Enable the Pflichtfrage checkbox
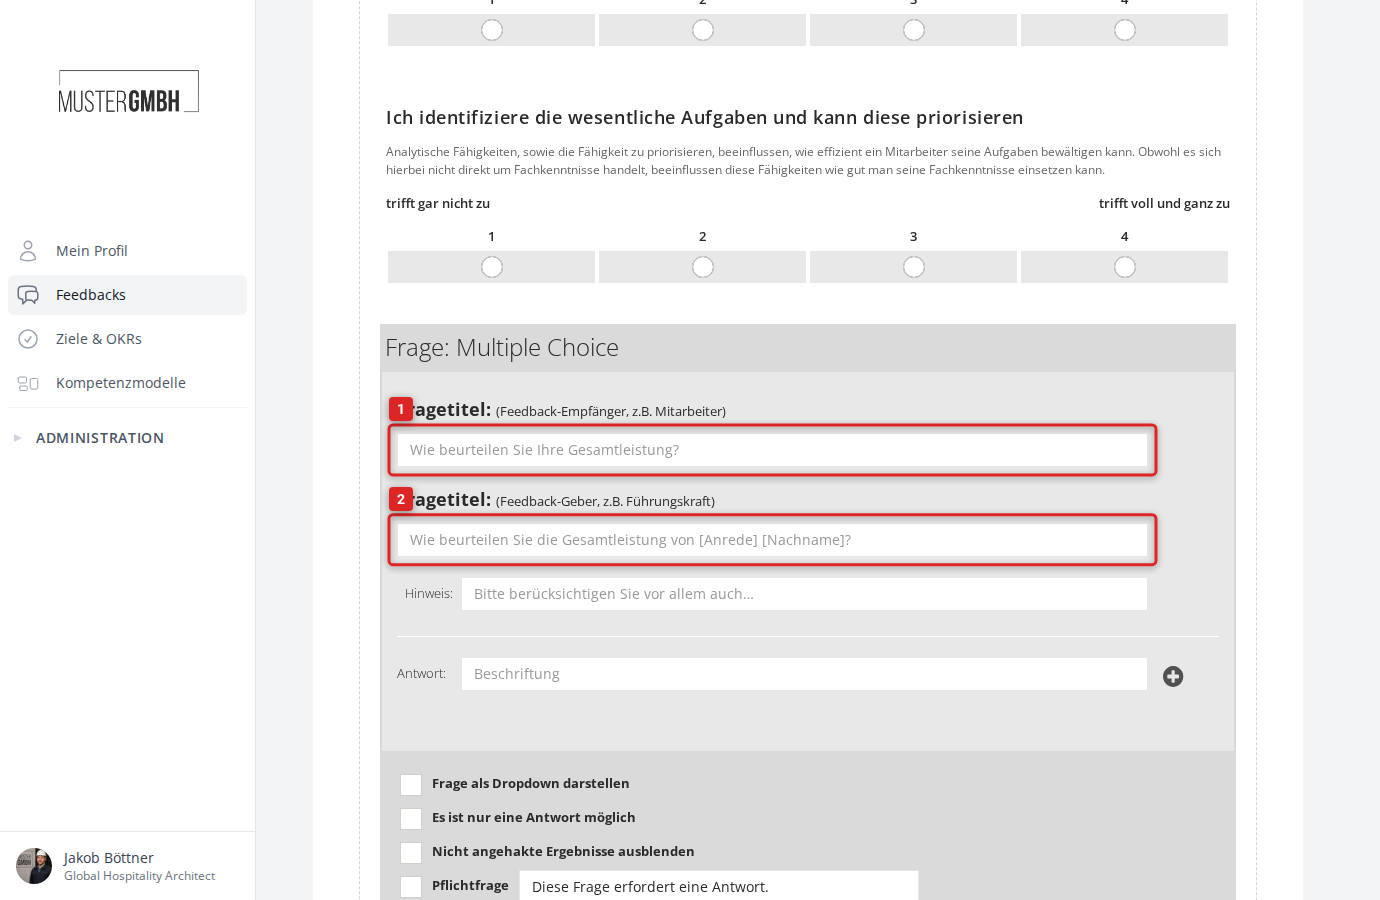The image size is (1380, 900). pos(411,887)
